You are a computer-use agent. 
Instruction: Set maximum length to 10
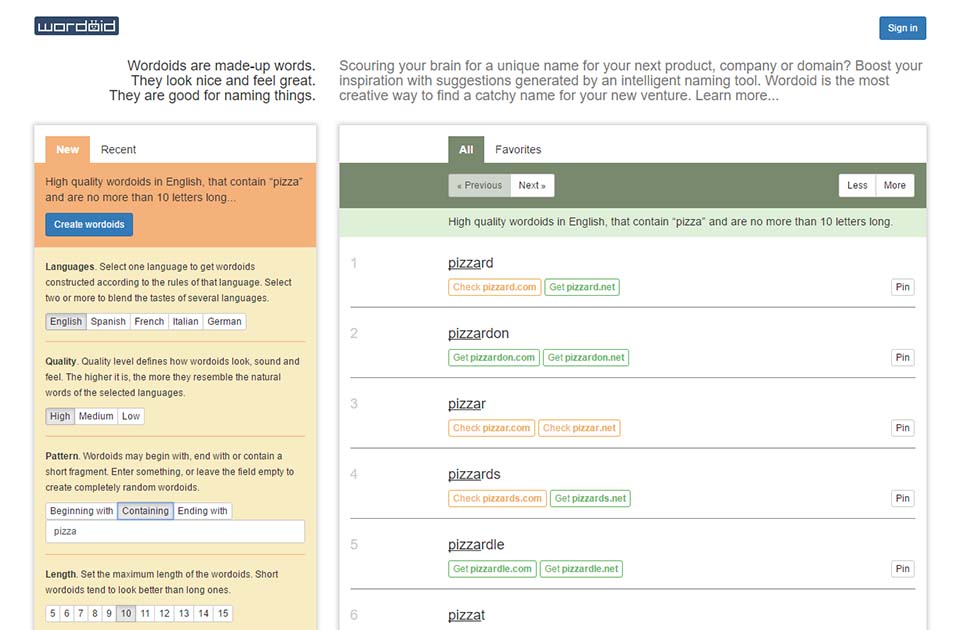tap(126, 613)
